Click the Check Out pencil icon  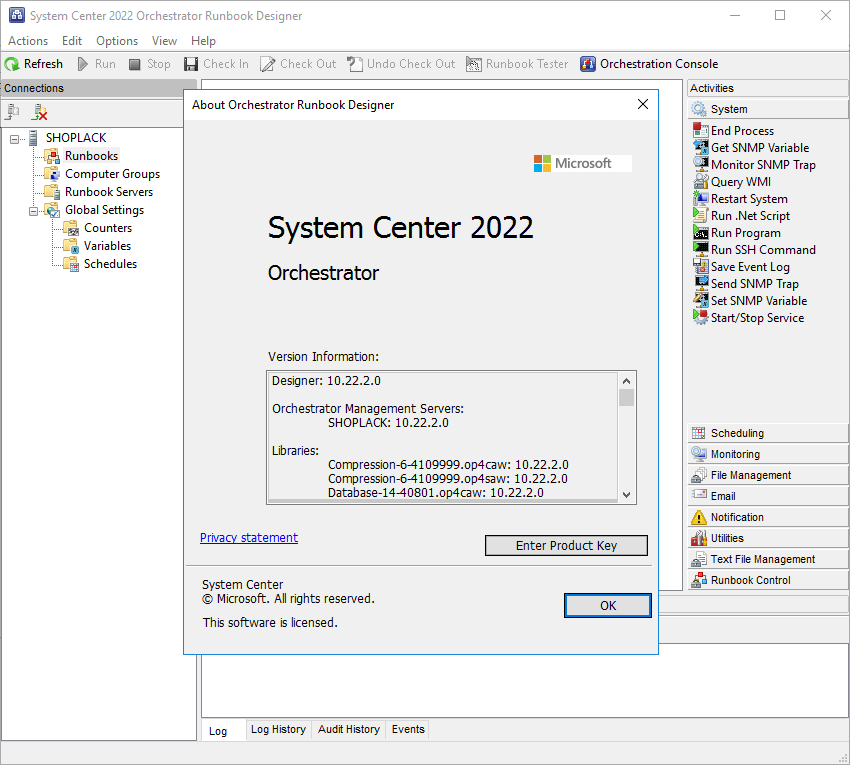[267, 64]
